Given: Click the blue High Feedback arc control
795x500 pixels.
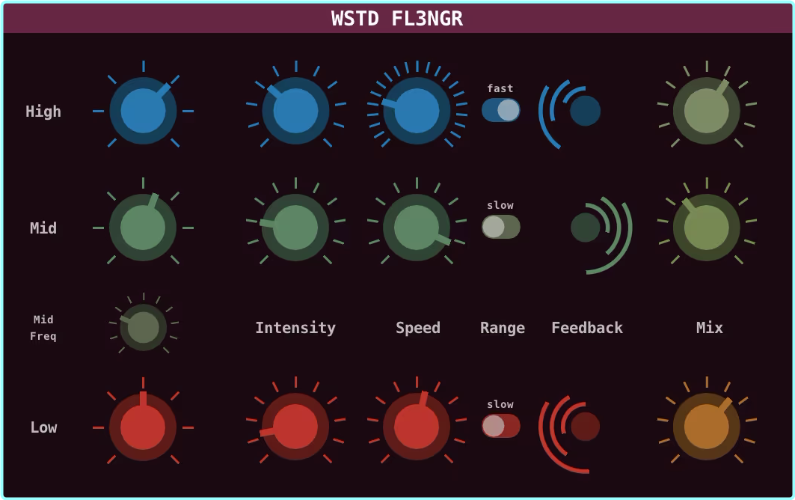Looking at the screenshot, I should [584, 111].
